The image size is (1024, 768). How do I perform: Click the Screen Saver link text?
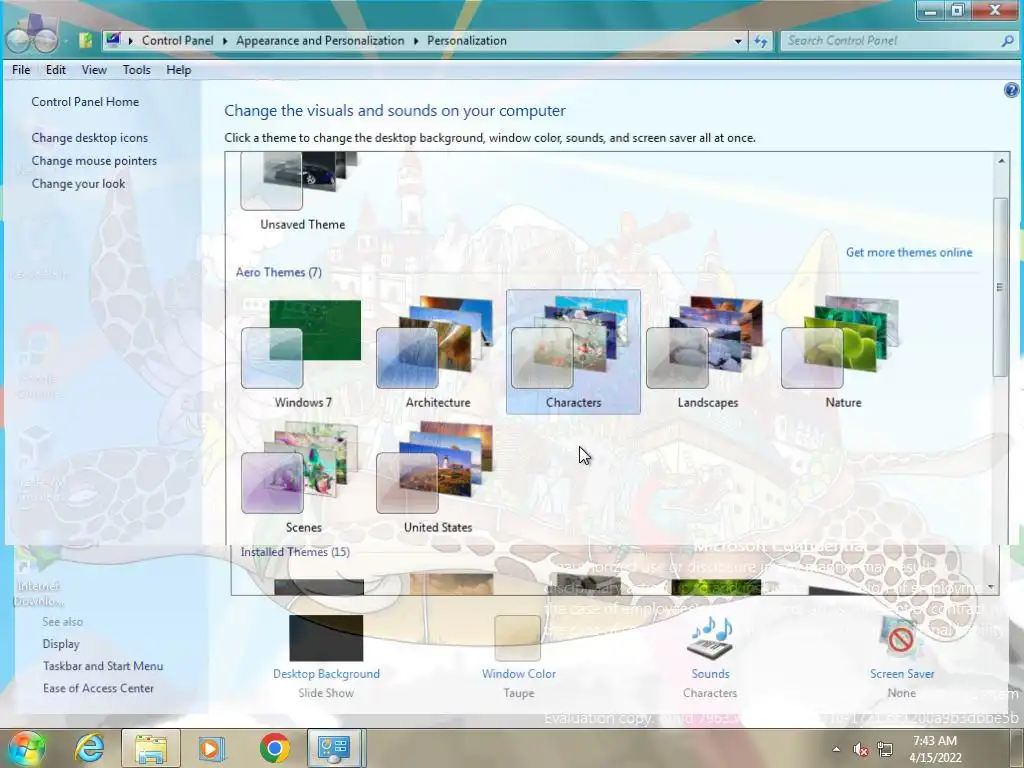click(902, 674)
